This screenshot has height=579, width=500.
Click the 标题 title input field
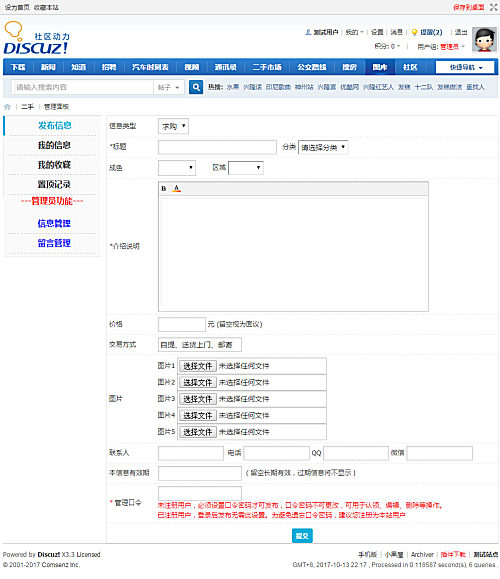coord(217,147)
